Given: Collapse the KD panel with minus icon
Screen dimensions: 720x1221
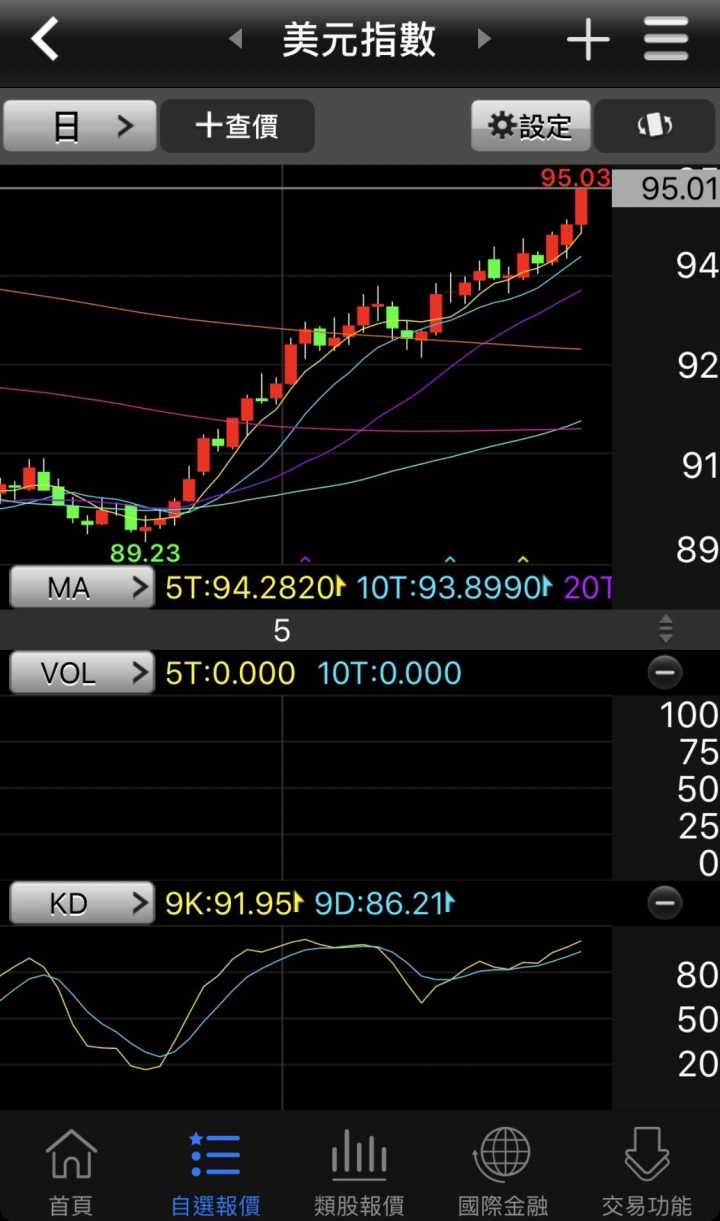Looking at the screenshot, I should pos(665,904).
